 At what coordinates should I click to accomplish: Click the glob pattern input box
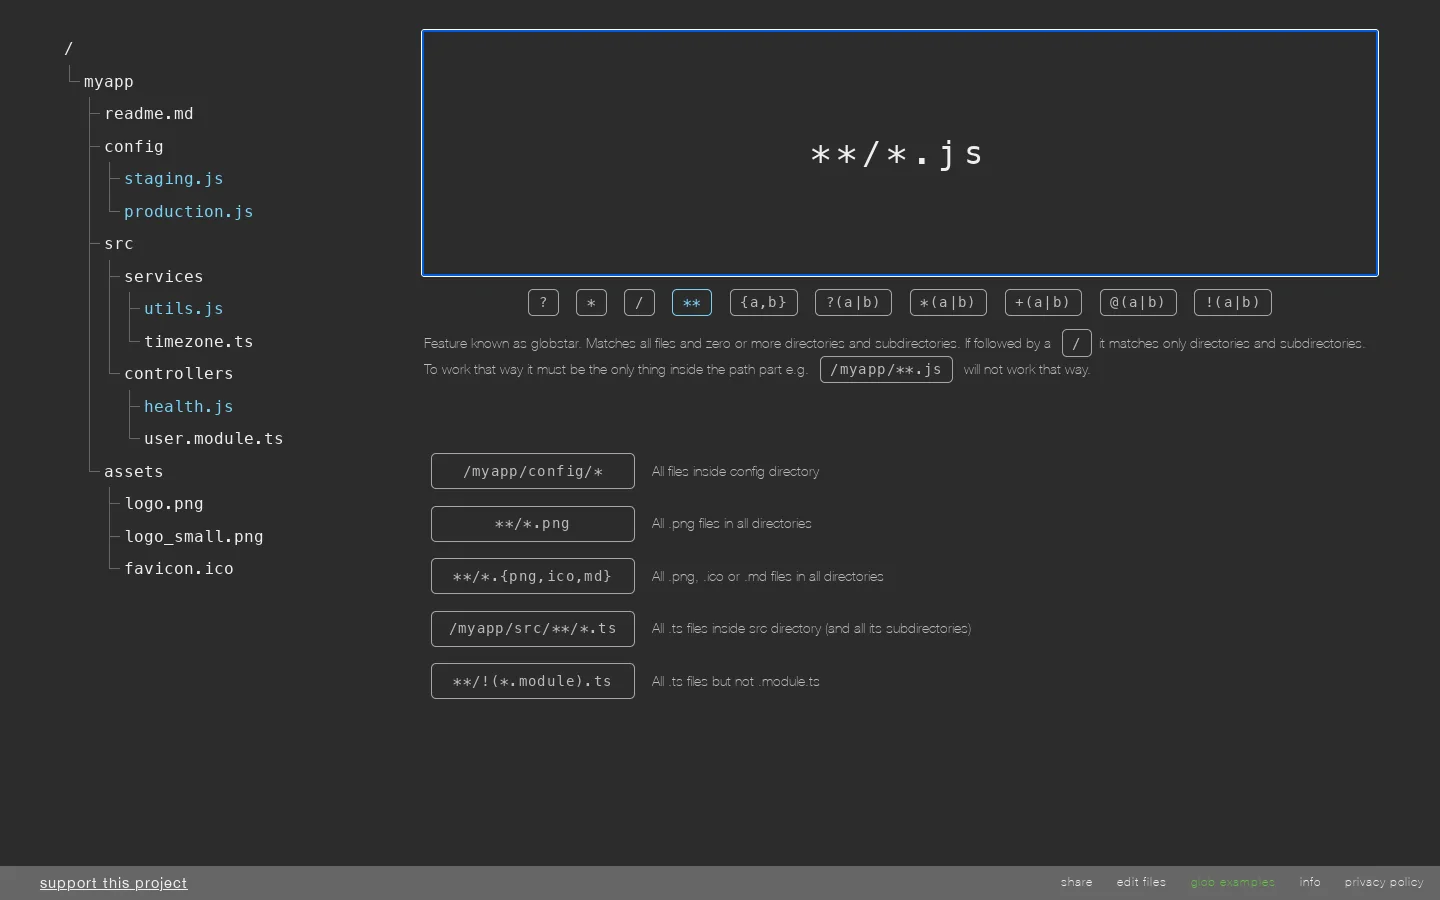[x=900, y=153]
